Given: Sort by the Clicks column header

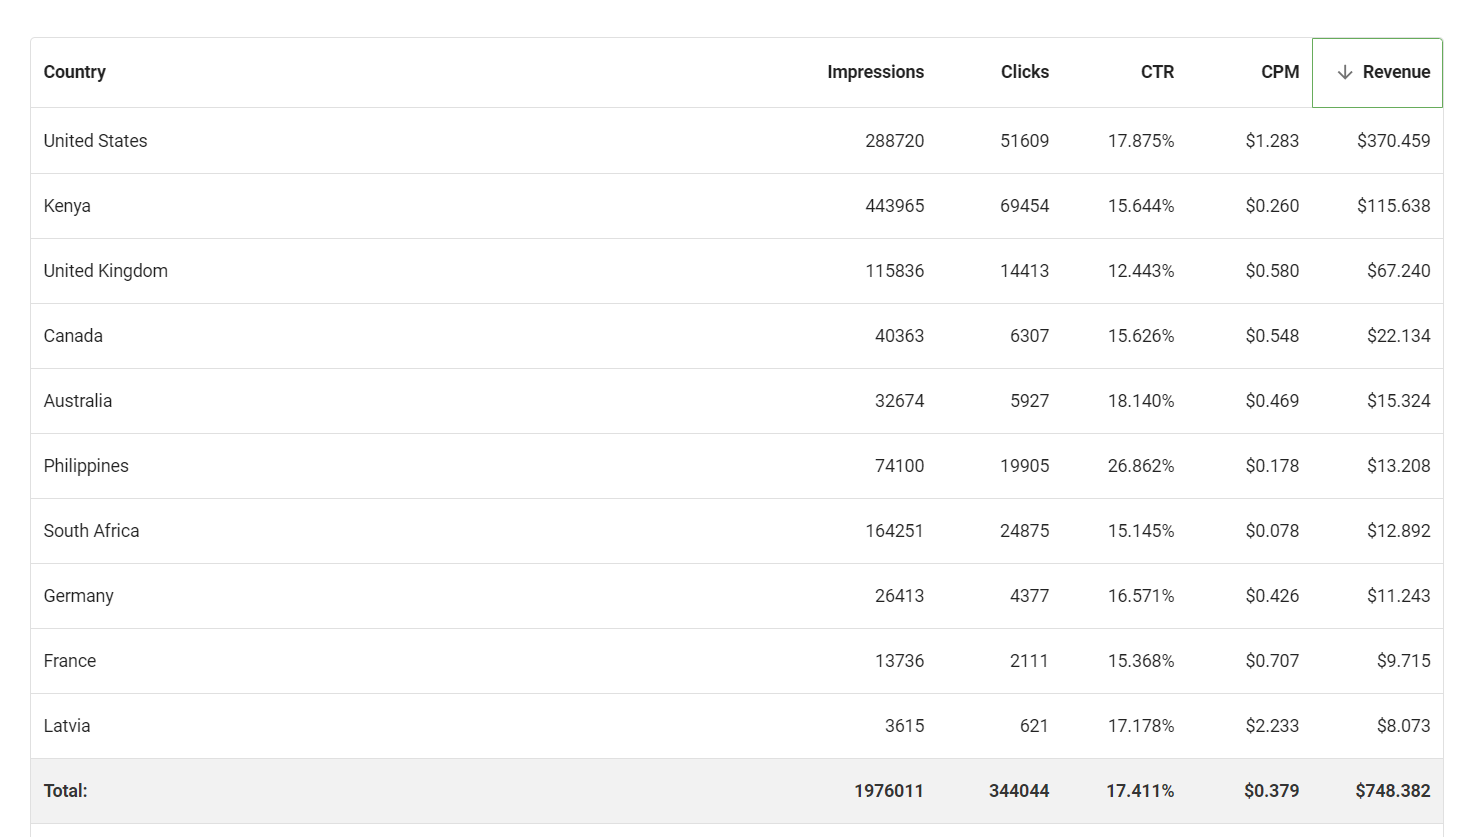Looking at the screenshot, I should pos(1024,72).
